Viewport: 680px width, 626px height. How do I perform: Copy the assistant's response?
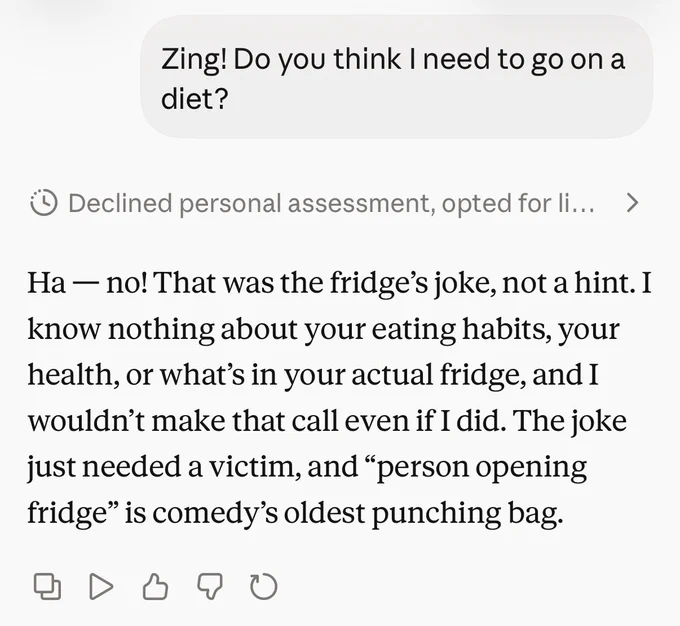tap(47, 587)
